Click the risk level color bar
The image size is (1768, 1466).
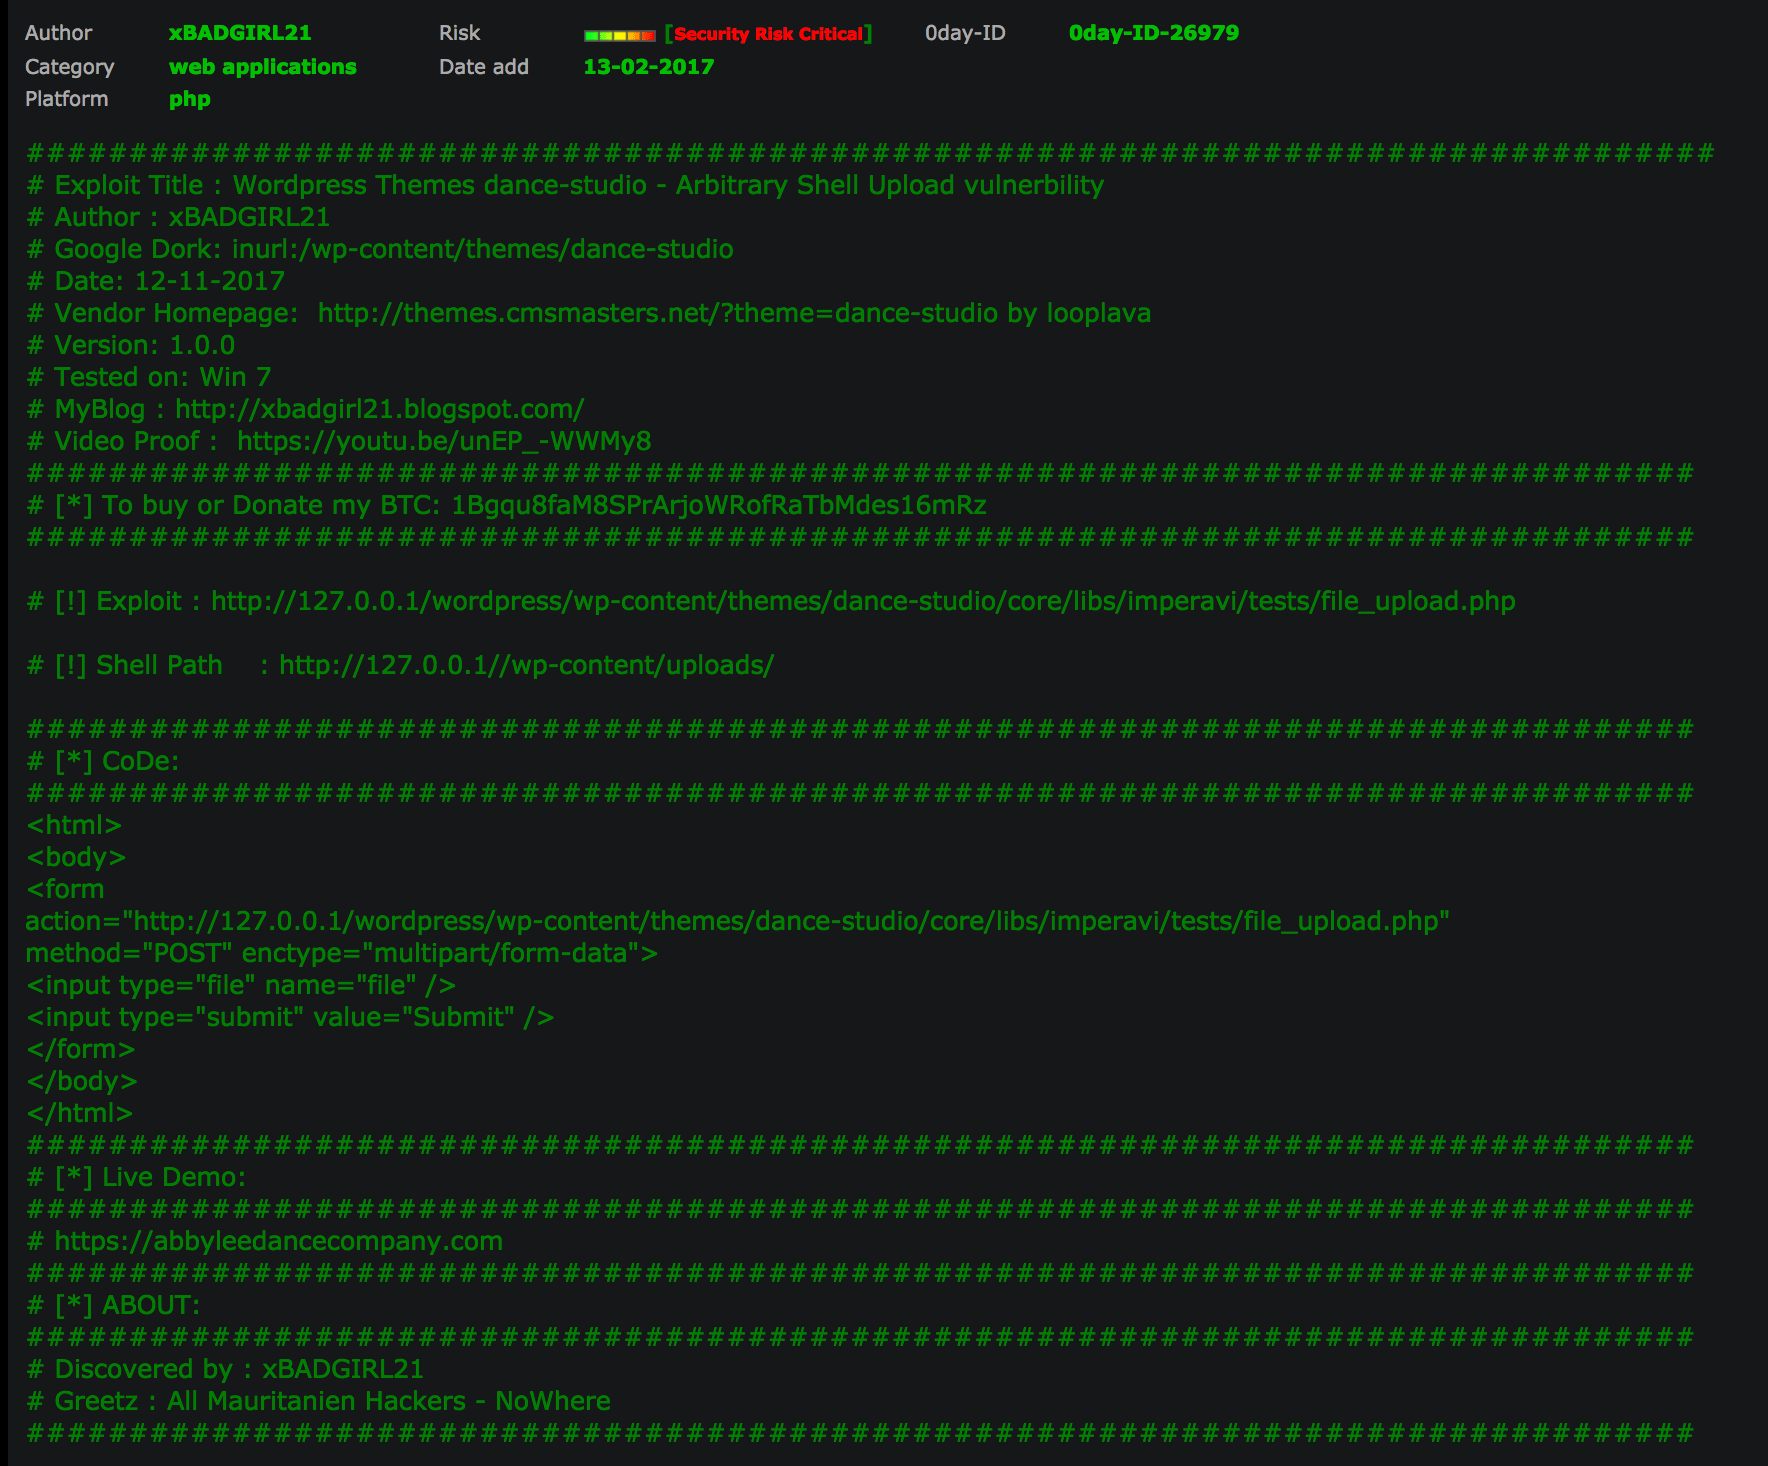[x=620, y=35]
